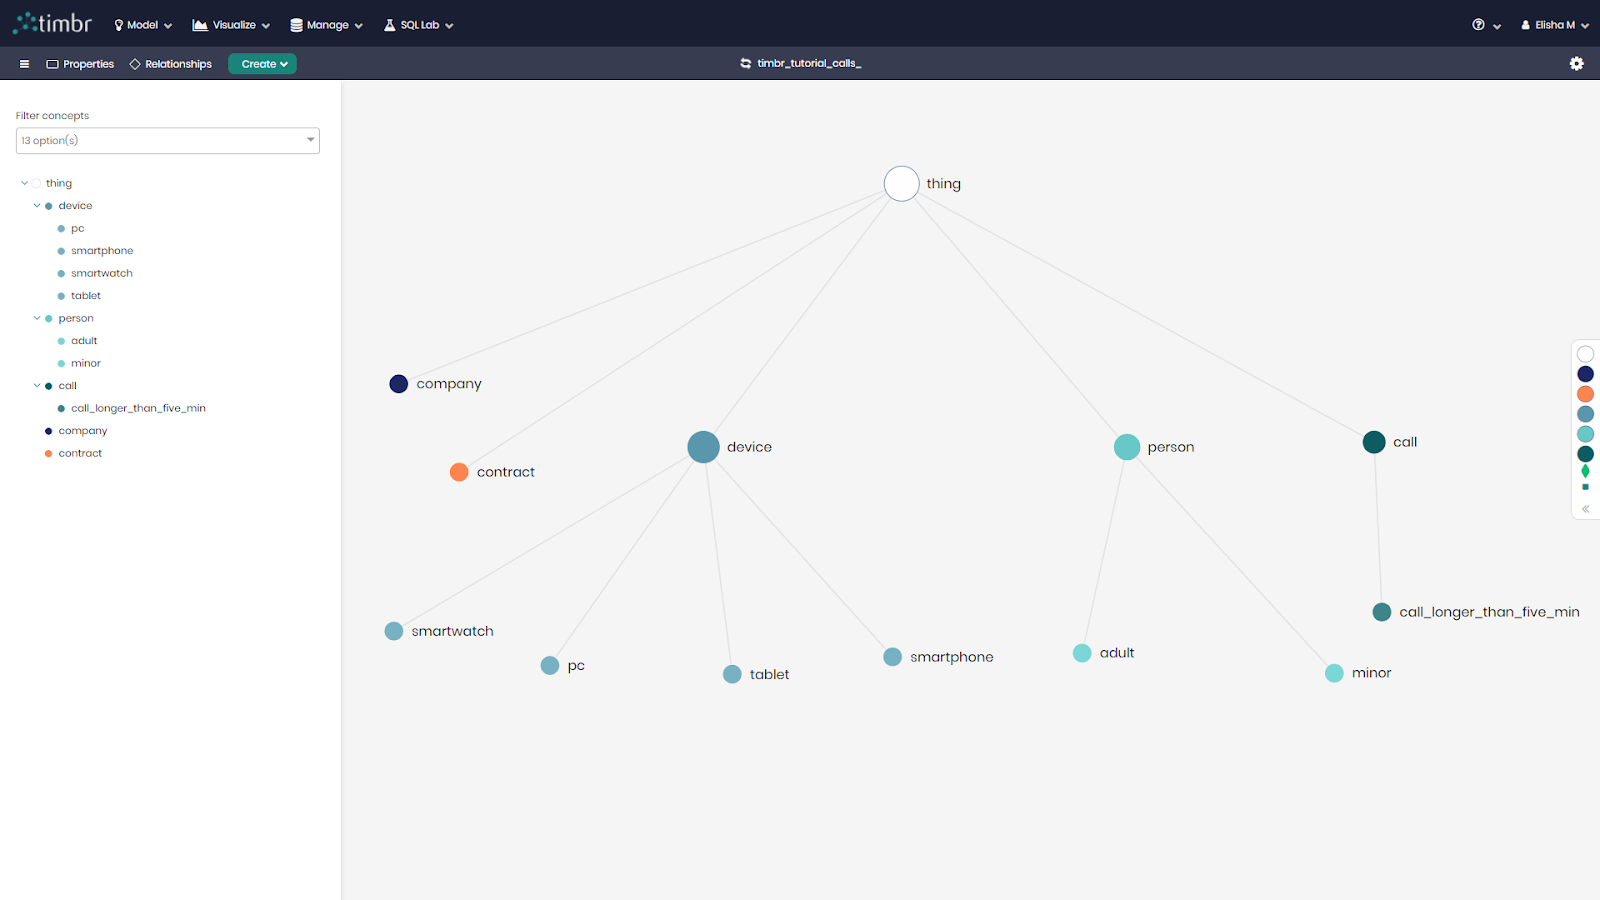Collapse the device tree node

click(x=37, y=206)
